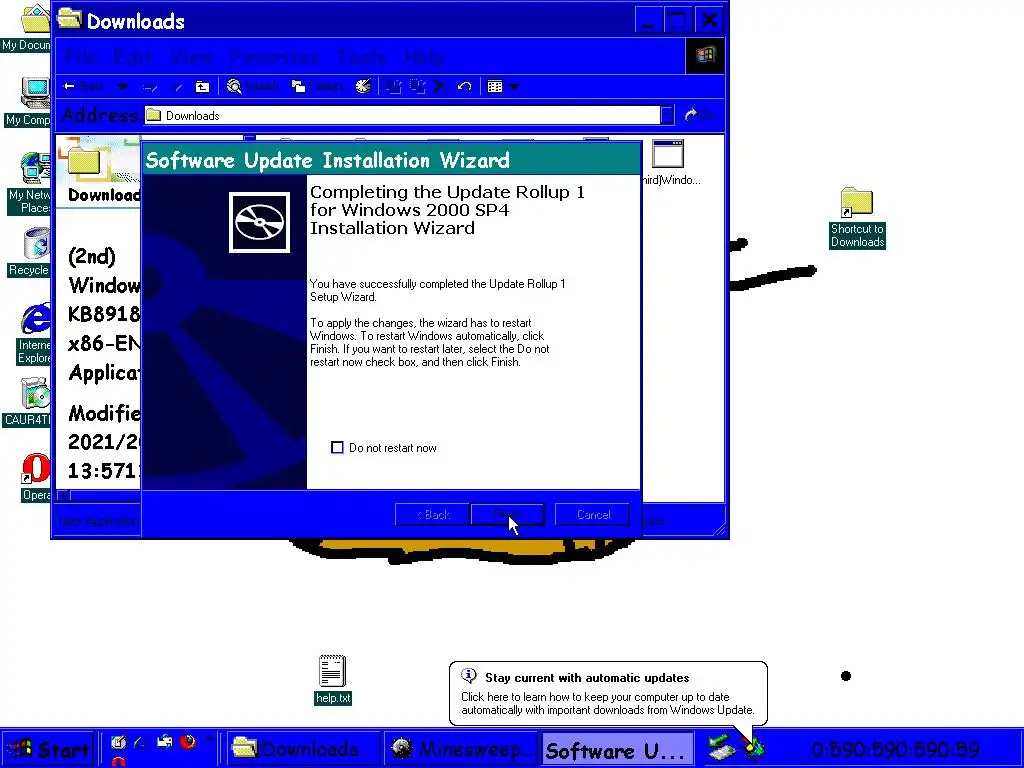This screenshot has width=1024, height=768.
Task: Select the help.txt desktop file
Action: click(332, 679)
